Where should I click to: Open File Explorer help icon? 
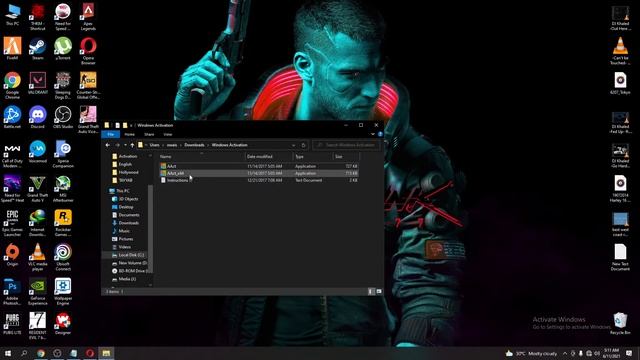point(380,134)
